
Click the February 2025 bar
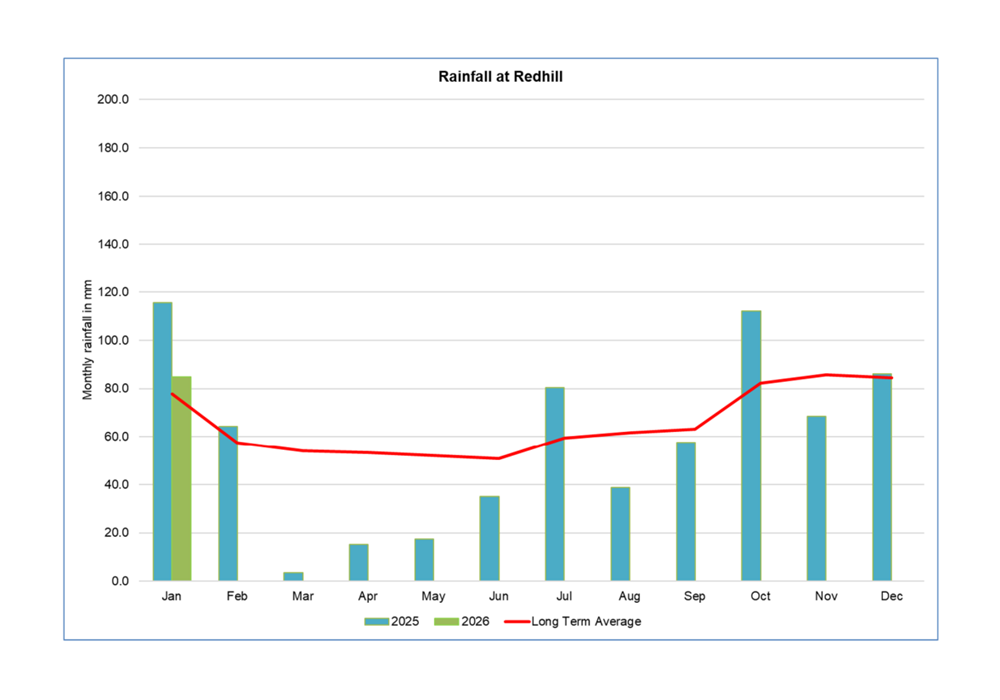(x=228, y=504)
